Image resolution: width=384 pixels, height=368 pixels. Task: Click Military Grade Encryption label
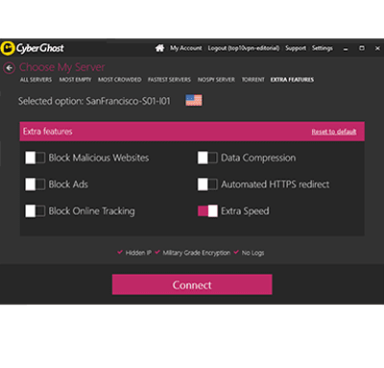(x=196, y=253)
